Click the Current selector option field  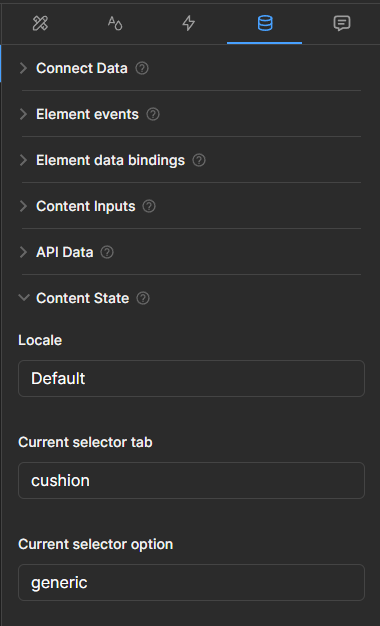pos(192,582)
